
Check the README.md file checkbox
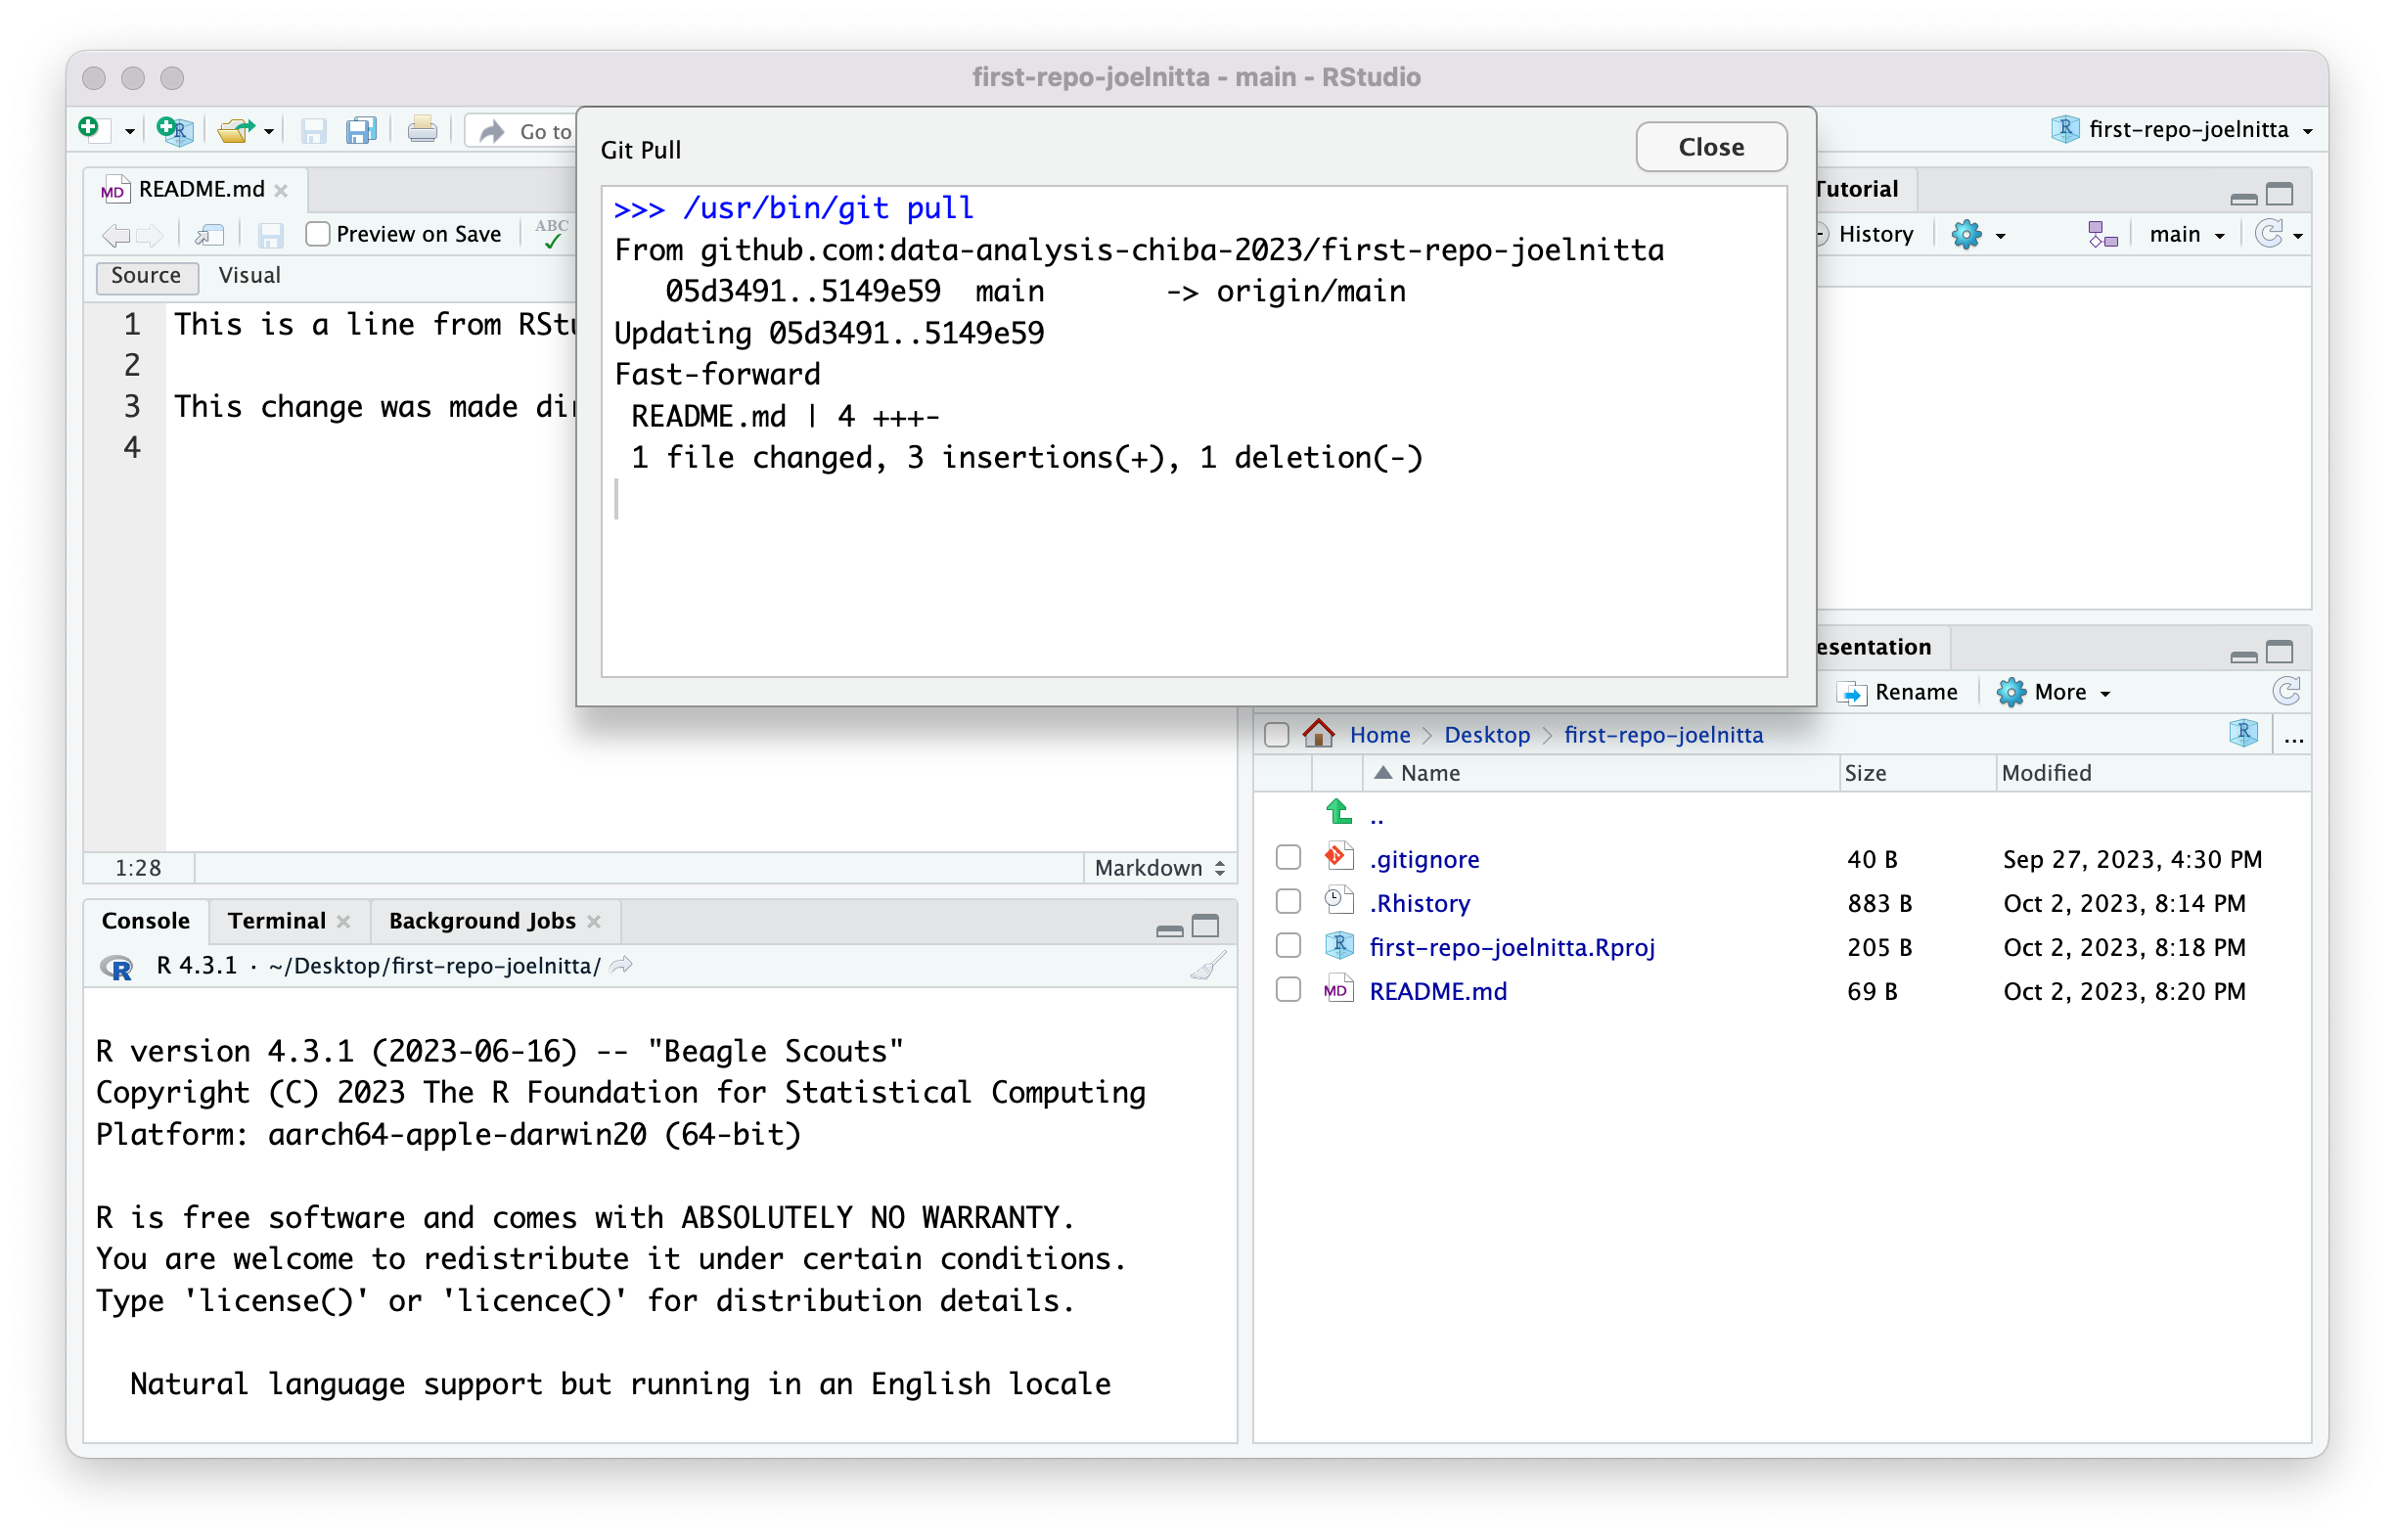click(x=1288, y=991)
